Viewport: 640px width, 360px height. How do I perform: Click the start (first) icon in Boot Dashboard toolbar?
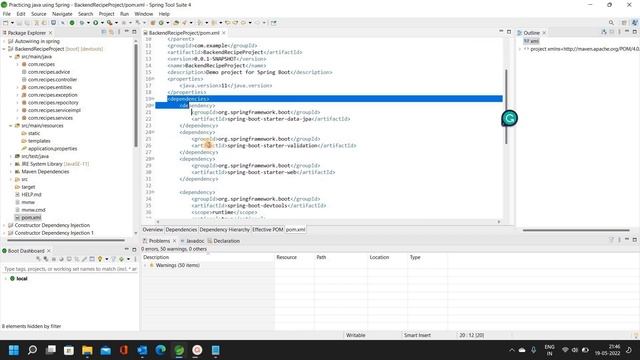click(x=38, y=259)
